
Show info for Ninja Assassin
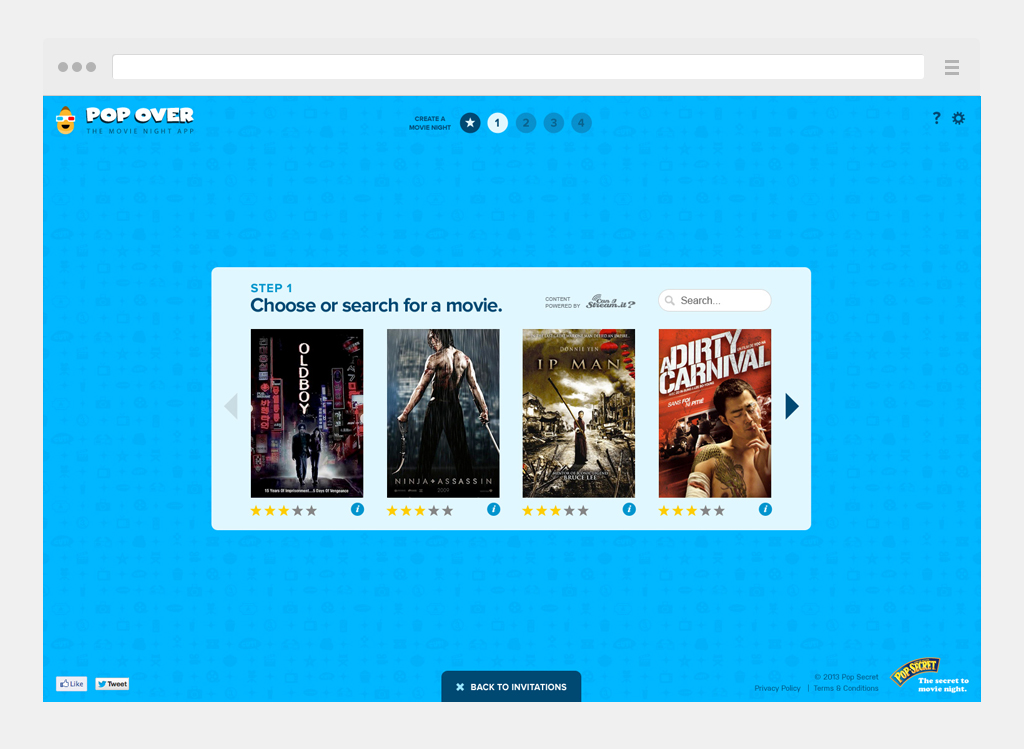(493, 509)
